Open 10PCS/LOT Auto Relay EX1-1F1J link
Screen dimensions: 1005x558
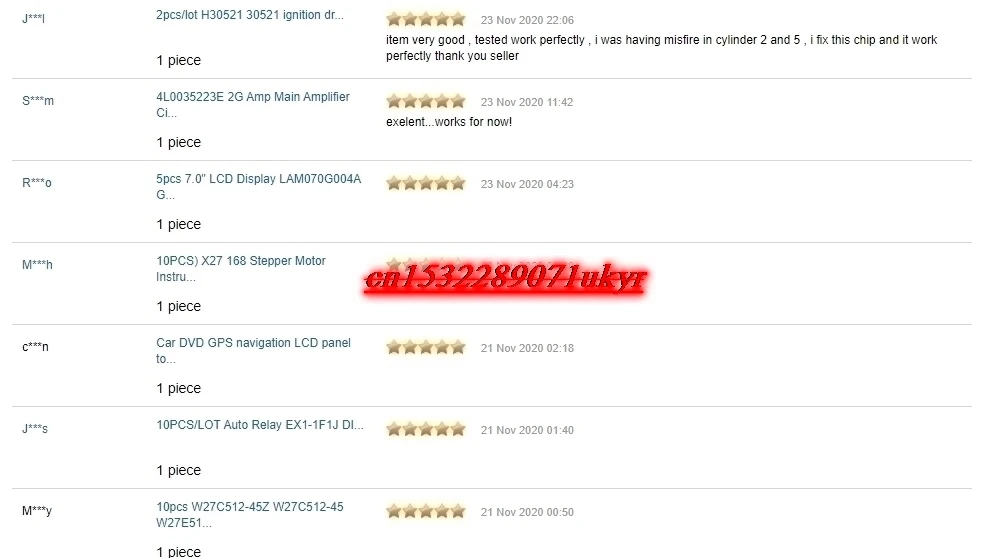coord(260,425)
